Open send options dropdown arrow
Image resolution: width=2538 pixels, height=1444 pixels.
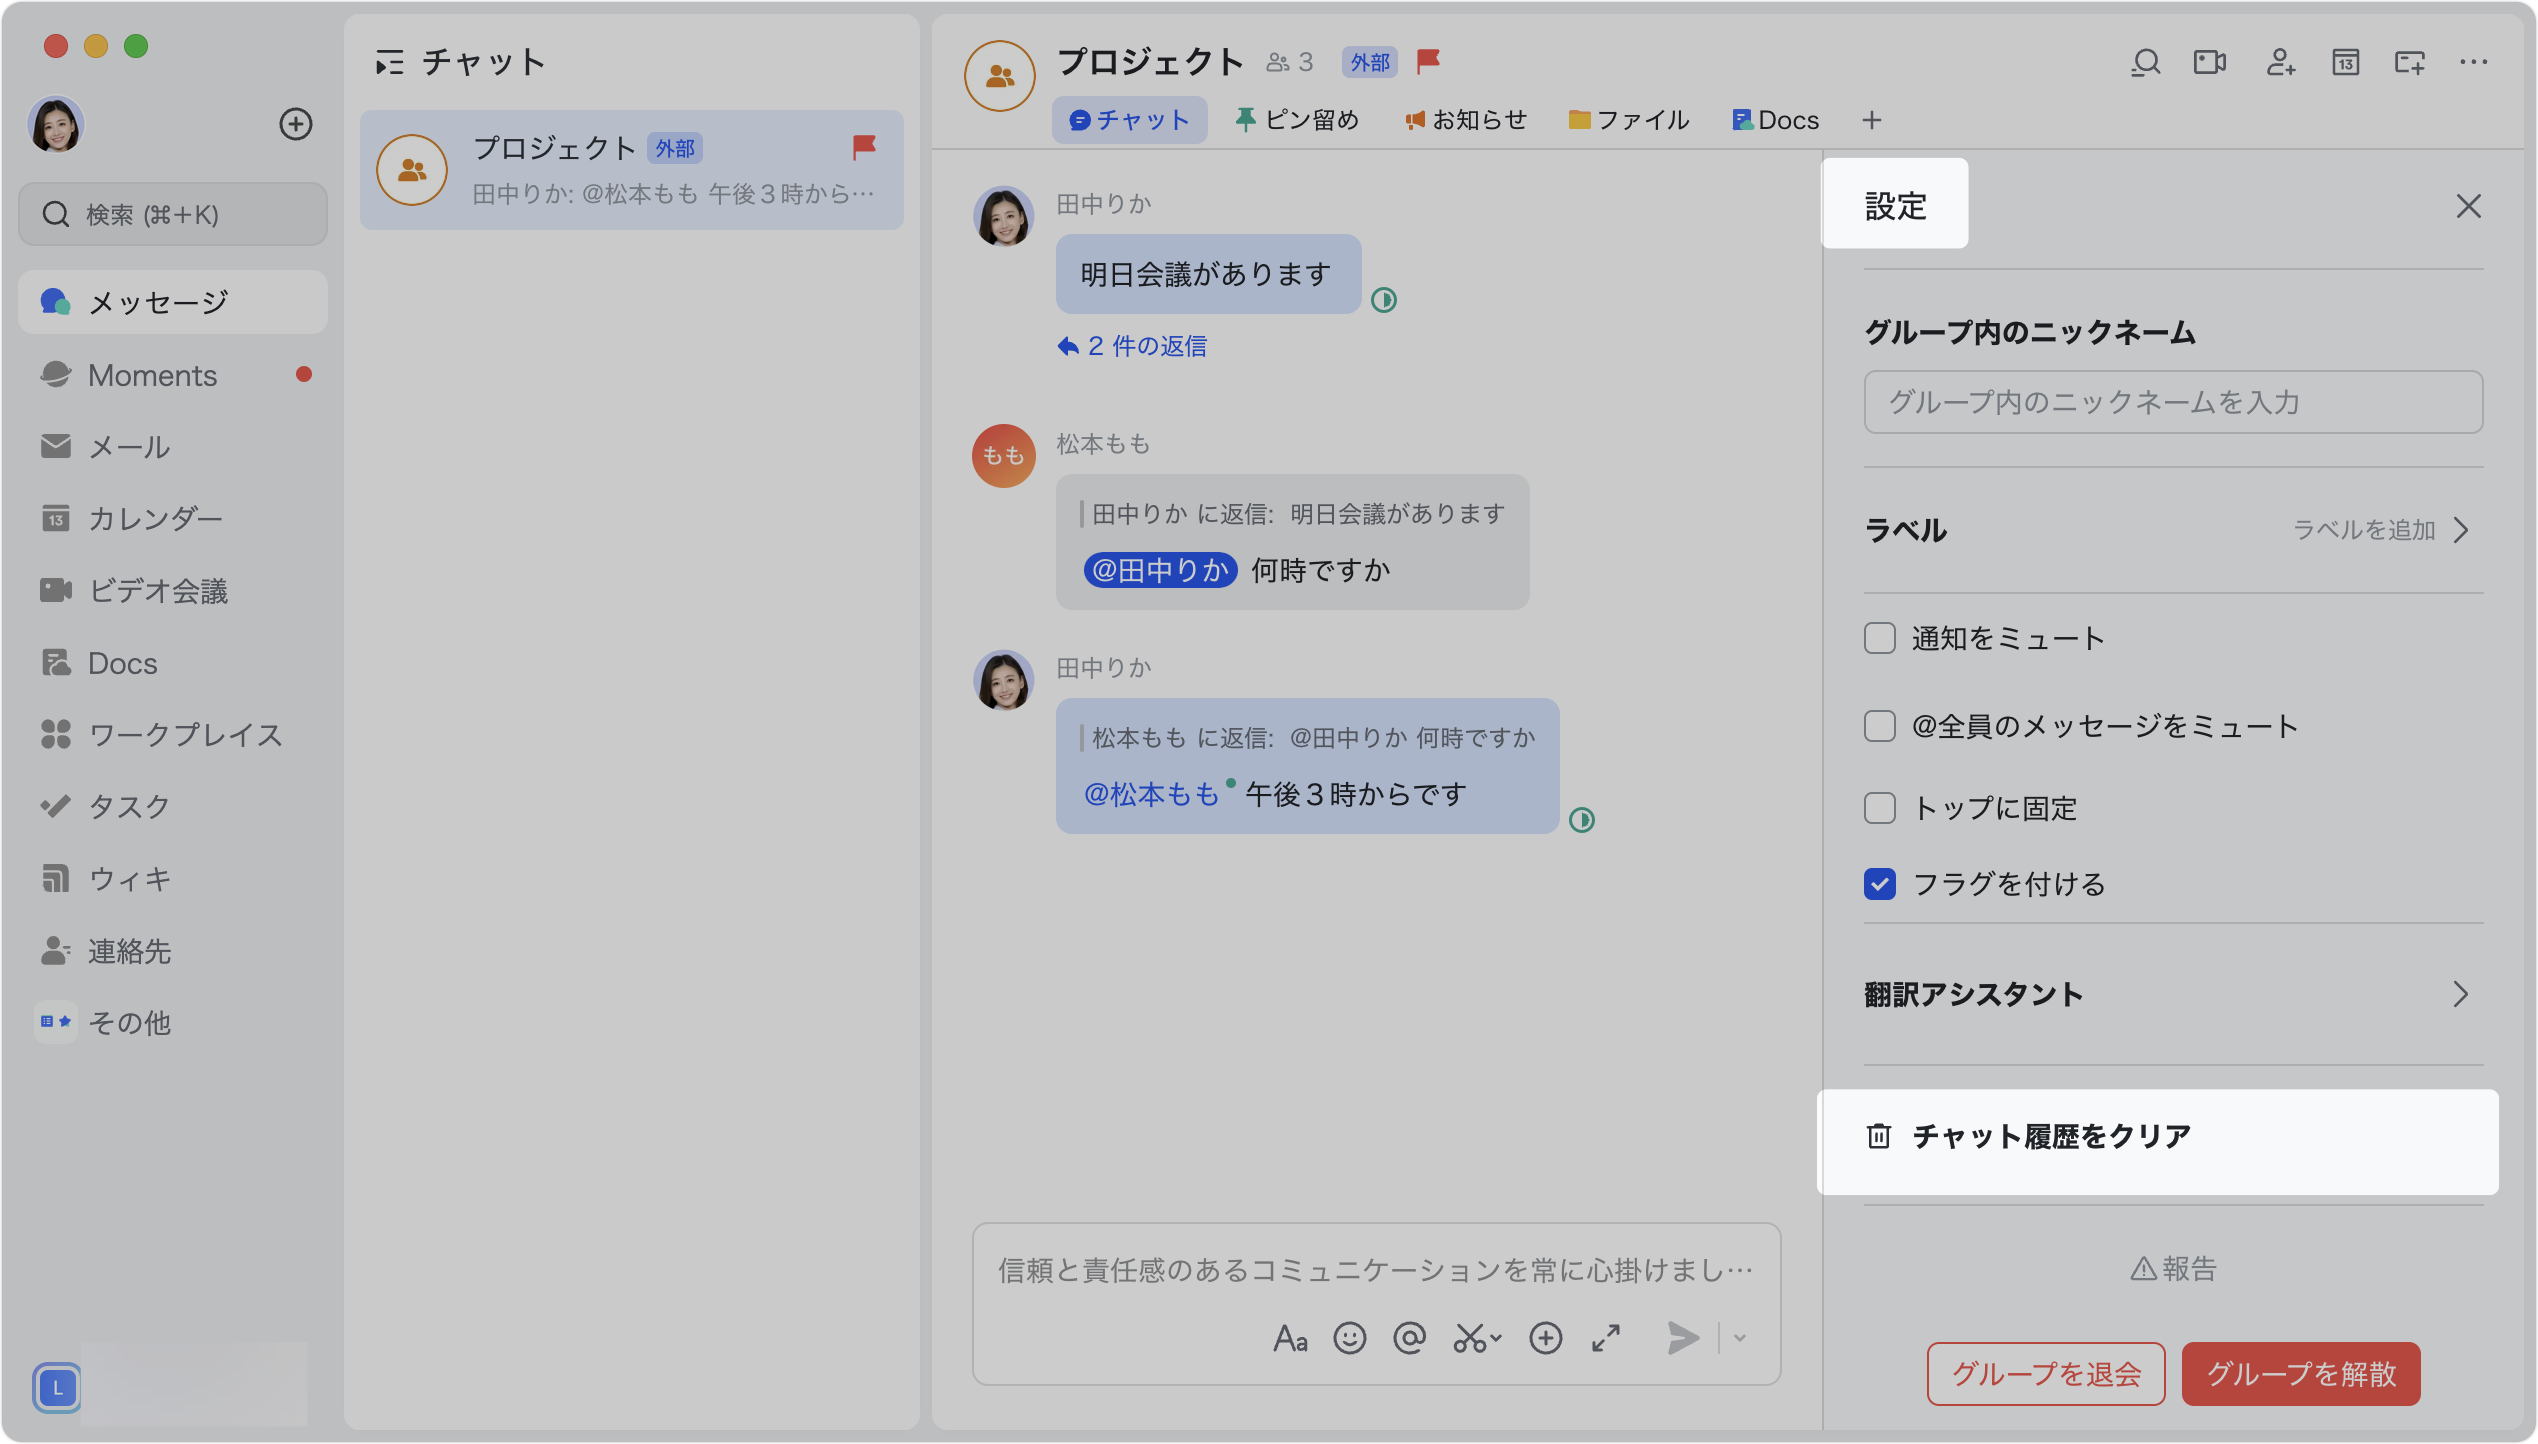1738,1338
